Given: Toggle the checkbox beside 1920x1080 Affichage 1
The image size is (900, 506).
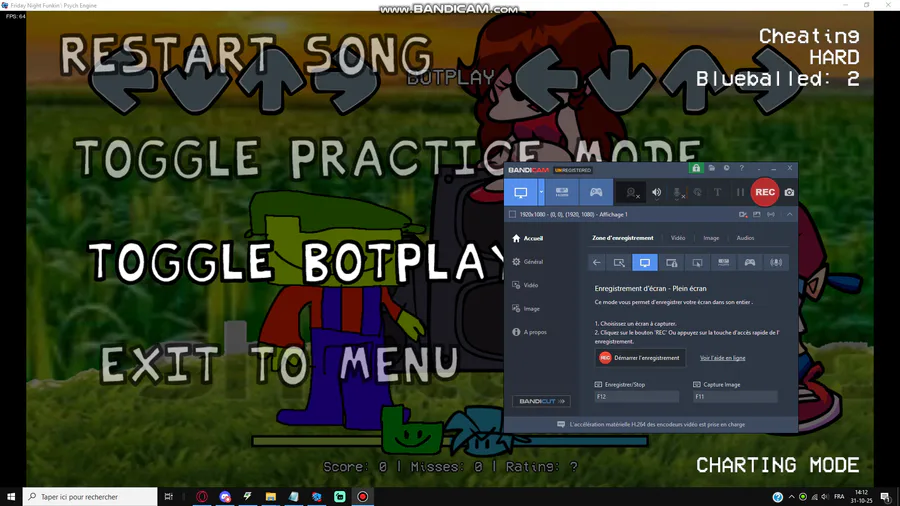Looking at the screenshot, I should (513, 215).
